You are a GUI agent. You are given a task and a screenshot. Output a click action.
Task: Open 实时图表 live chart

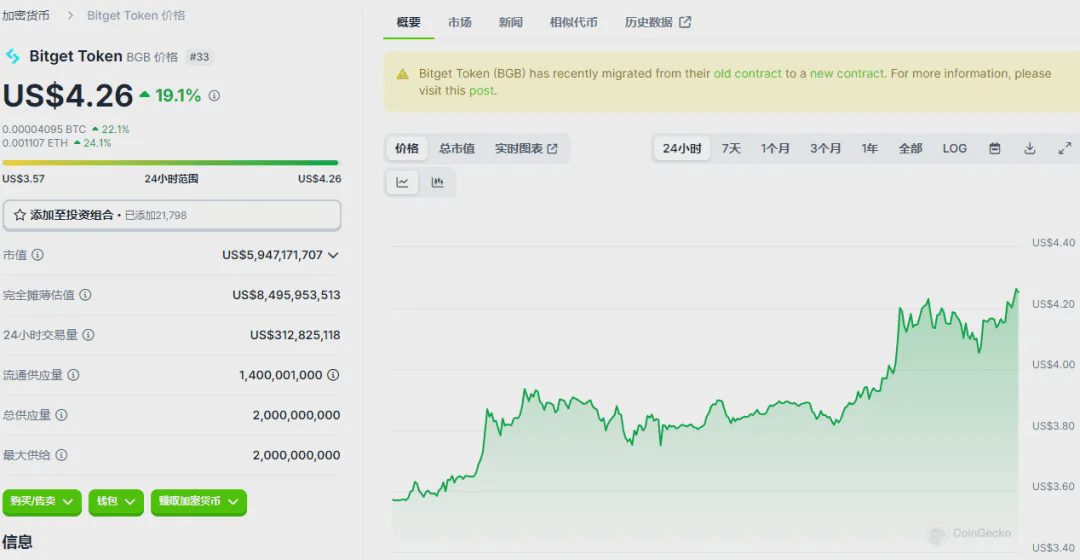tap(526, 148)
